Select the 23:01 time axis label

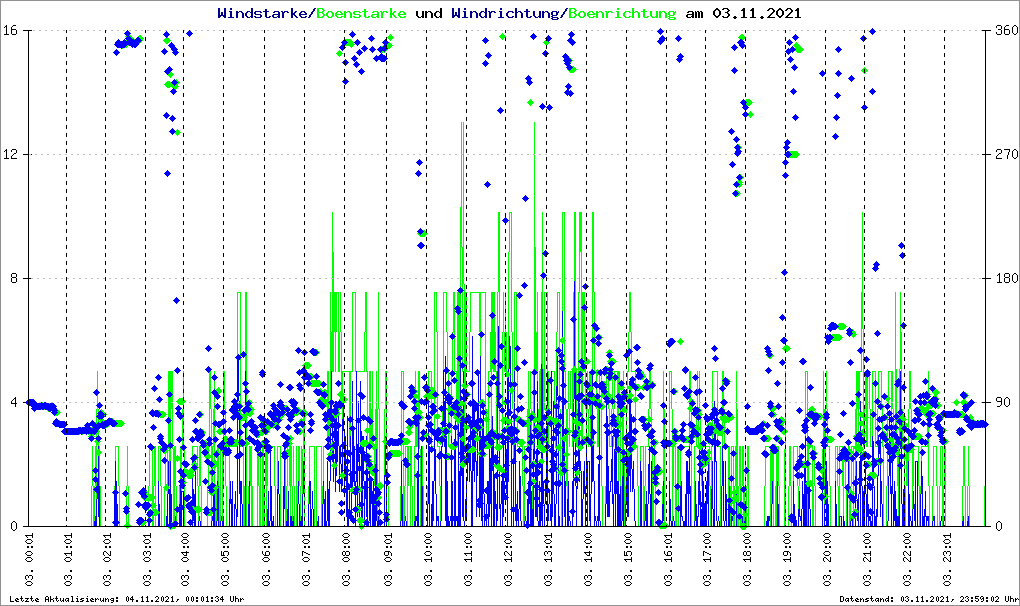tap(946, 559)
